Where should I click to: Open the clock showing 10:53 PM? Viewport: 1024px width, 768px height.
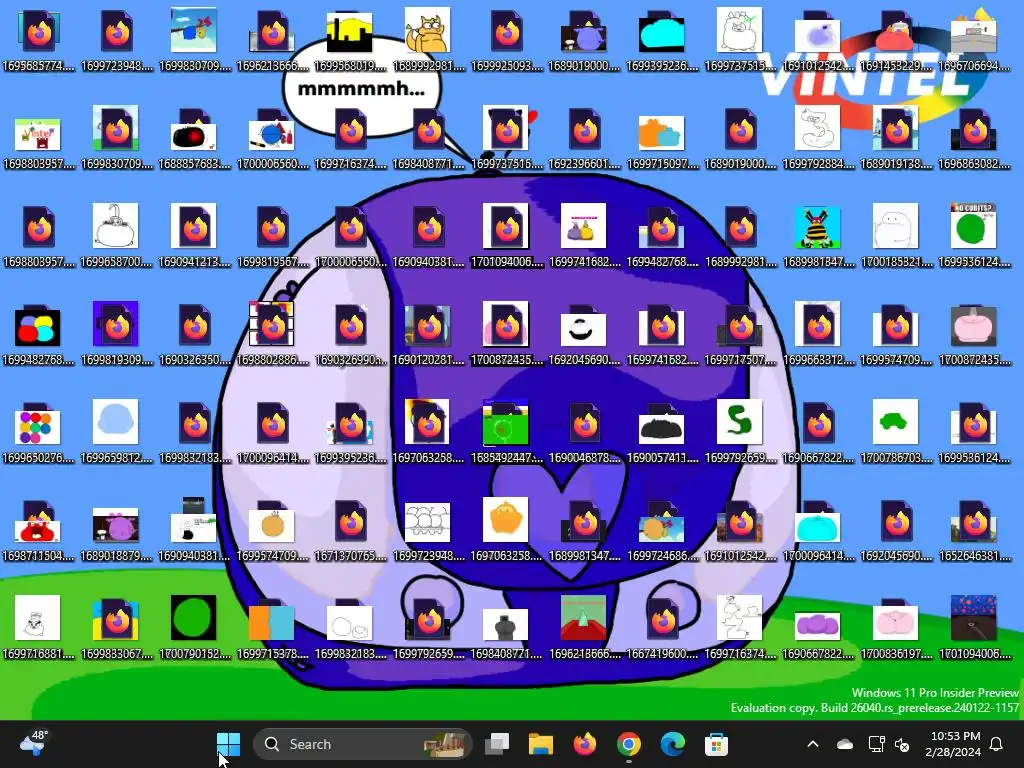(954, 744)
